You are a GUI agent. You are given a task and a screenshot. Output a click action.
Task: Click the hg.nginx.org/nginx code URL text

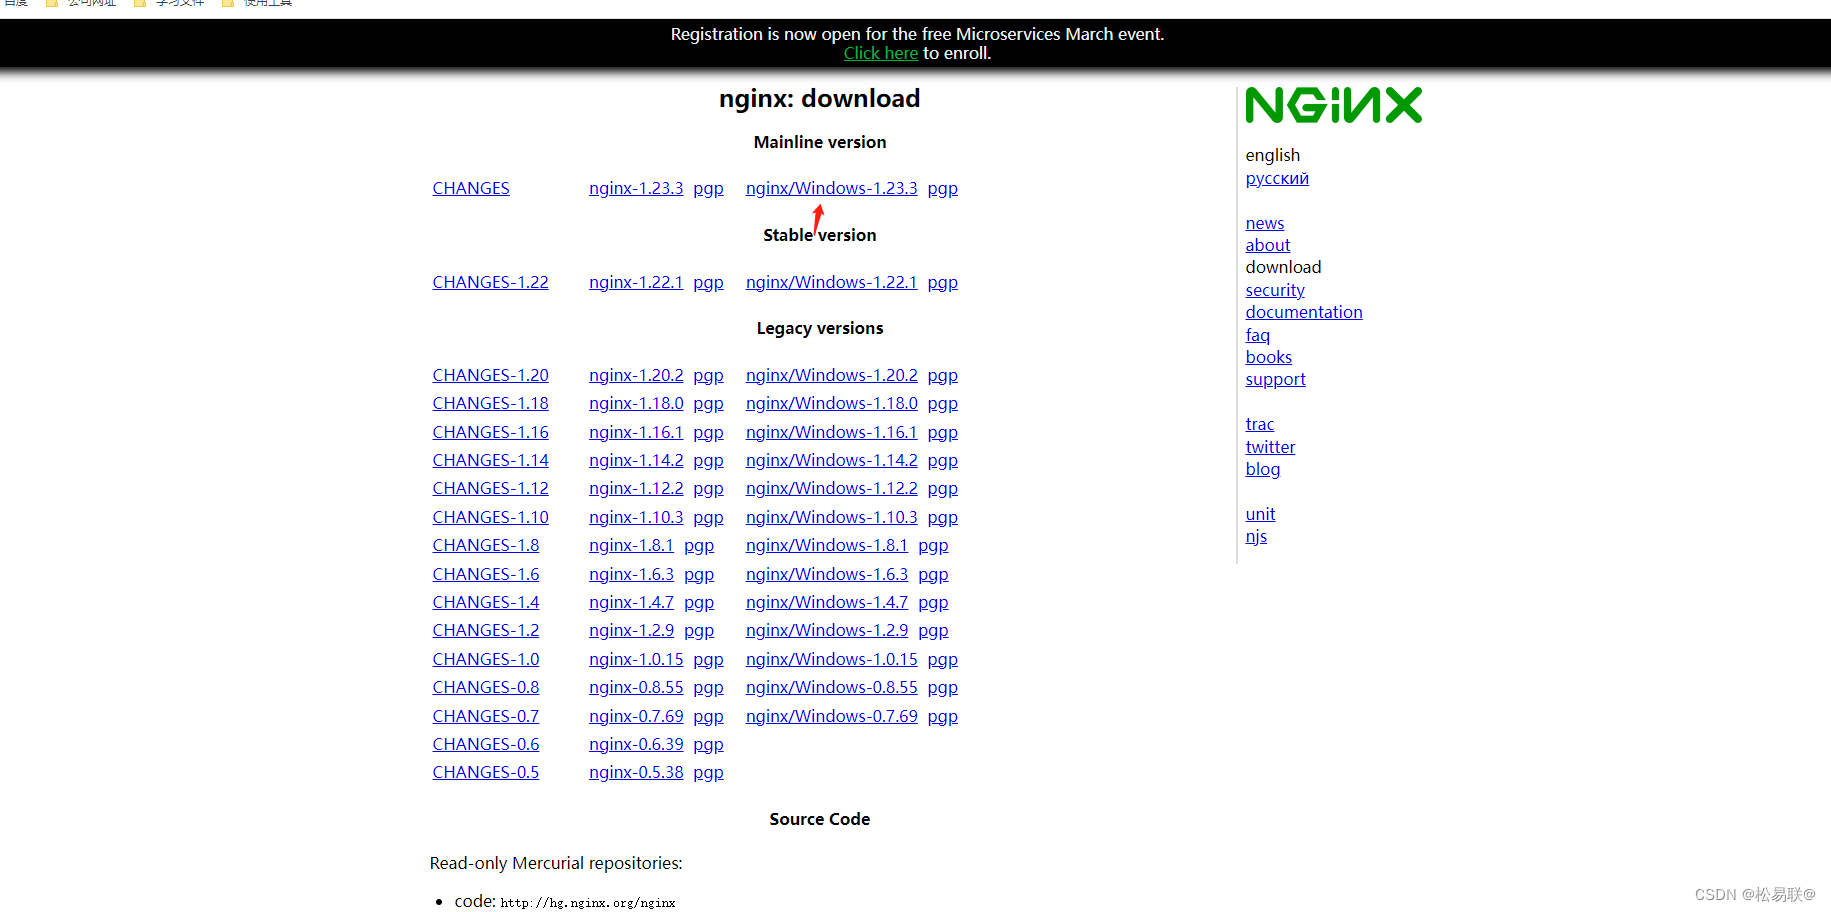pyautogui.click(x=588, y=903)
